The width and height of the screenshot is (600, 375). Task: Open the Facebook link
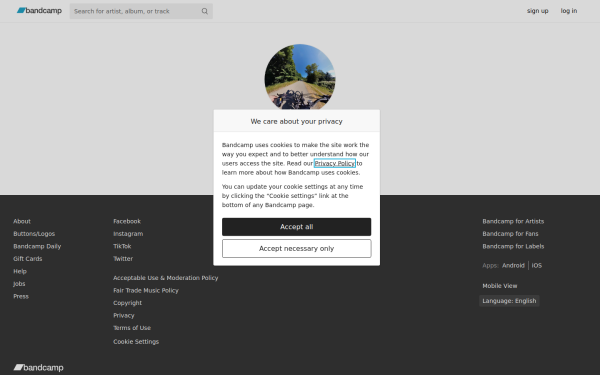click(127, 221)
